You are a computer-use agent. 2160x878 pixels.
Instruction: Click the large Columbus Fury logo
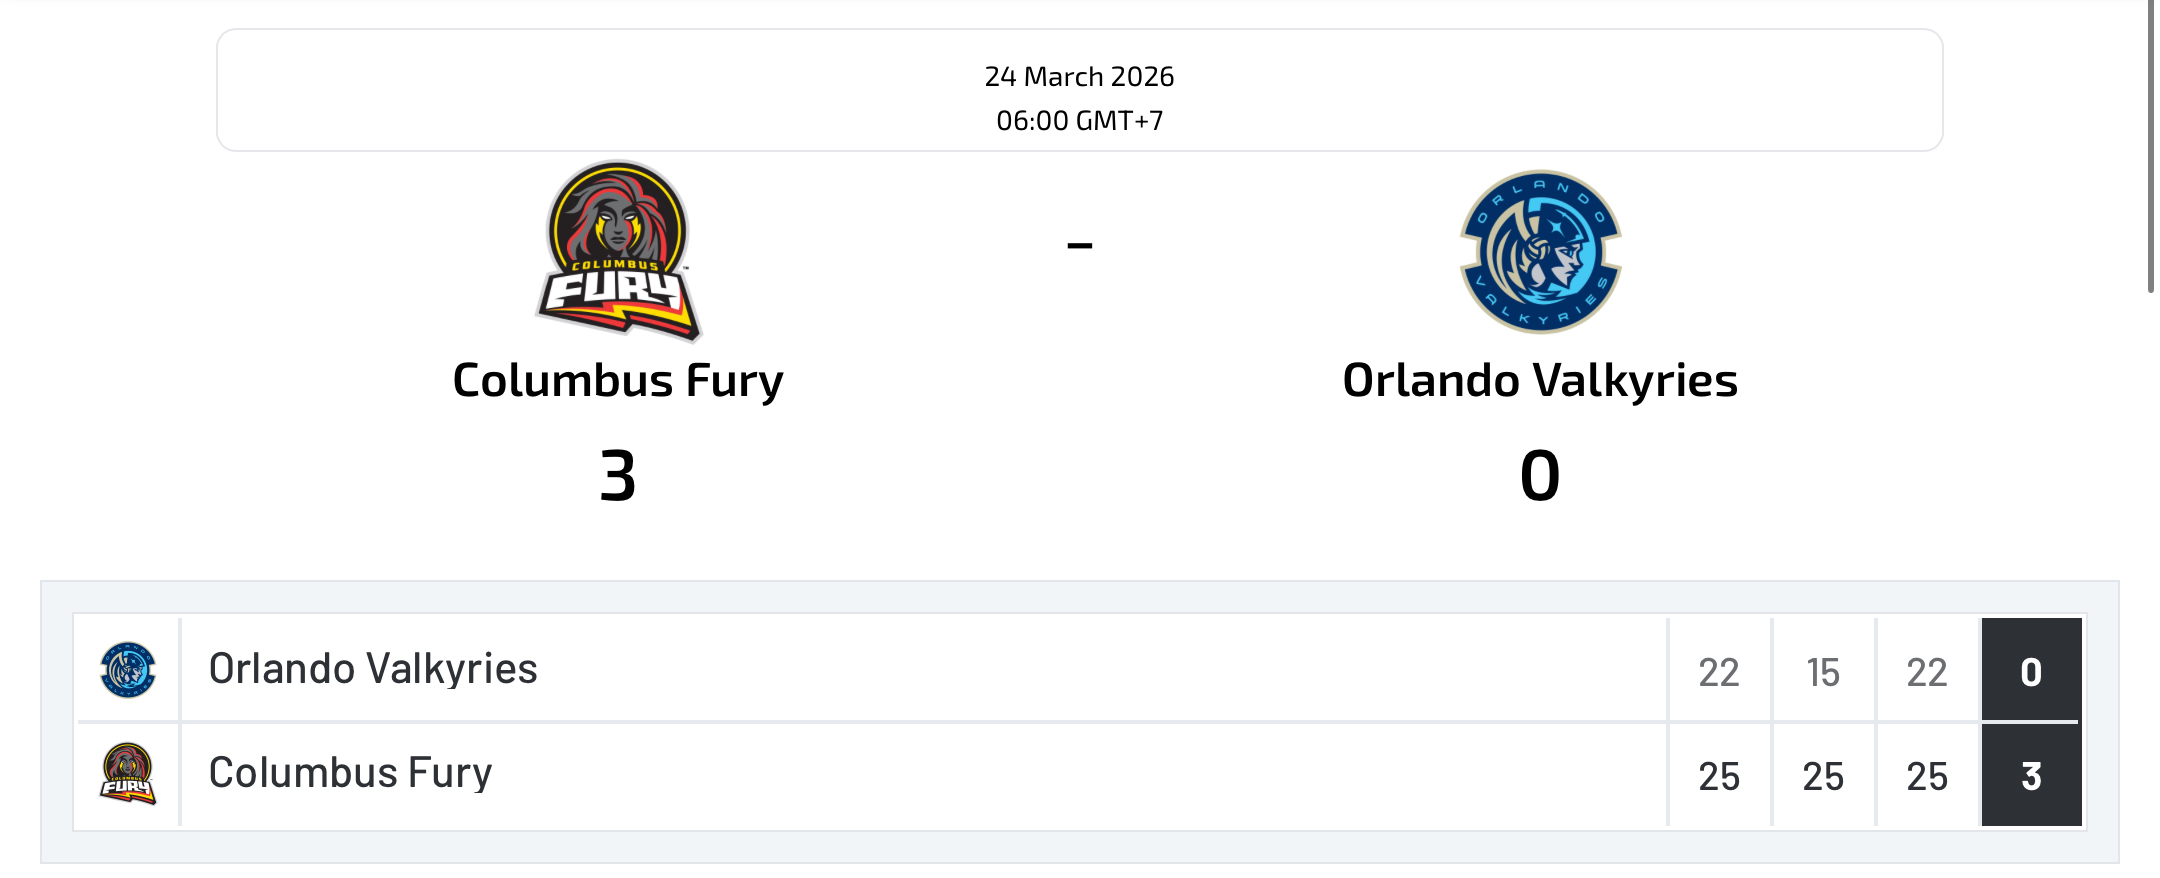(x=618, y=250)
